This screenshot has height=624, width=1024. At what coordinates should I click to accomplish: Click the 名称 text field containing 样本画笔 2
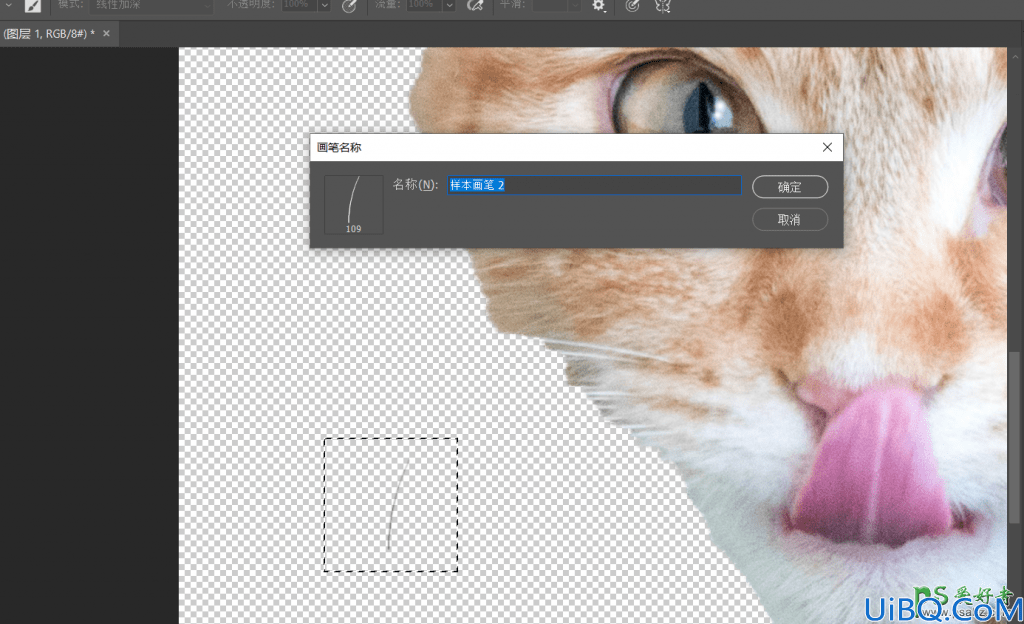pyautogui.click(x=594, y=185)
